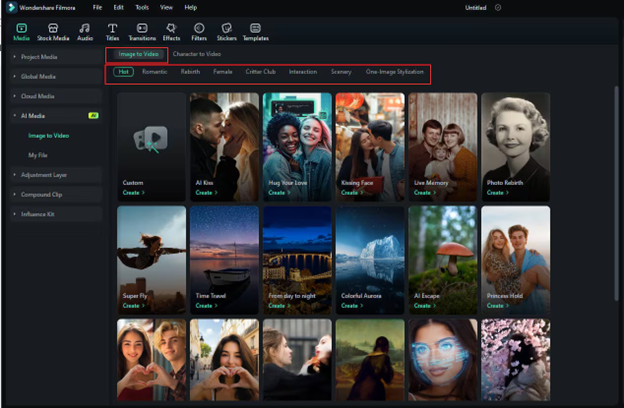624x408 pixels.
Task: Open the Filters icon
Action: [x=199, y=30]
